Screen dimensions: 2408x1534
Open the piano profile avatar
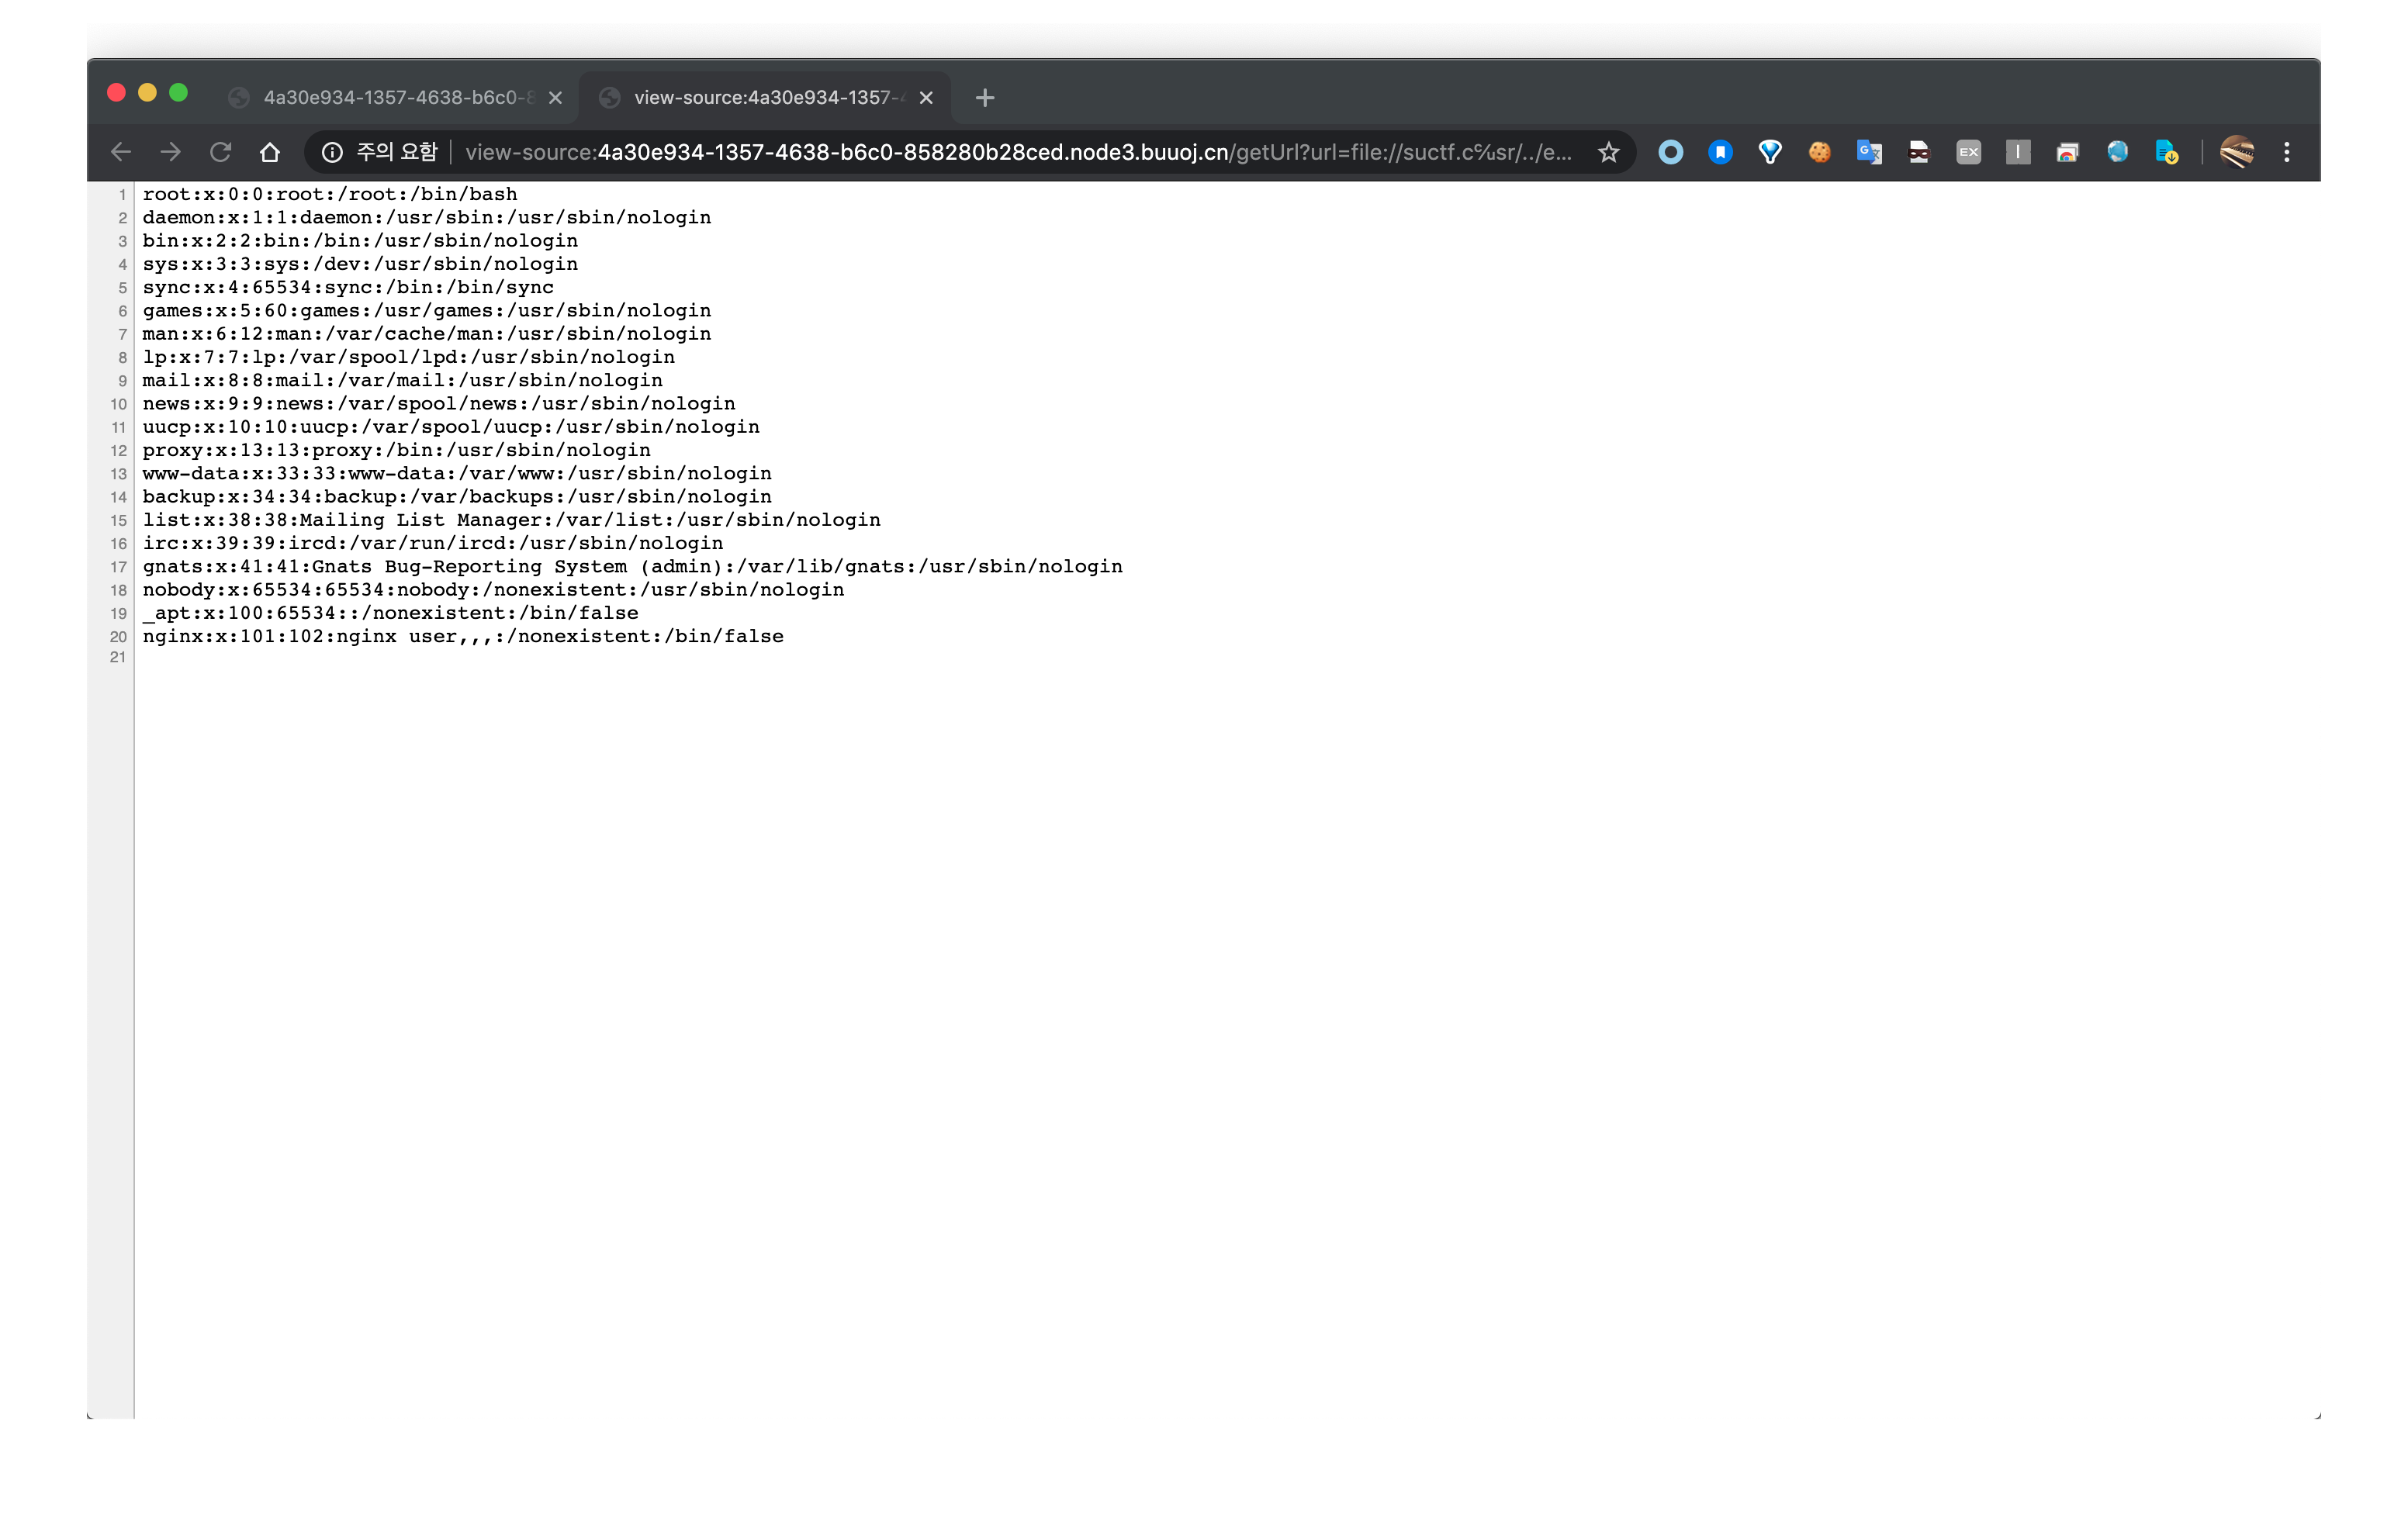coord(2236,152)
